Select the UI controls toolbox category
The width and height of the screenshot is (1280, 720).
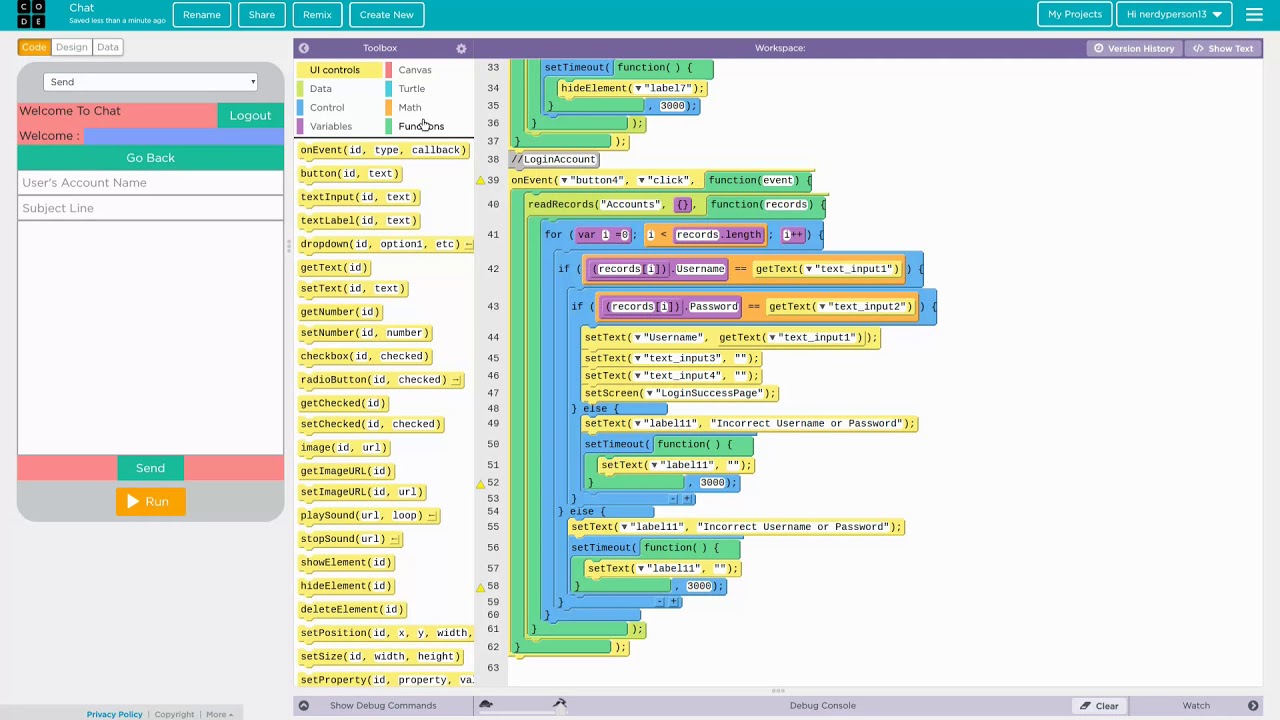coord(340,70)
